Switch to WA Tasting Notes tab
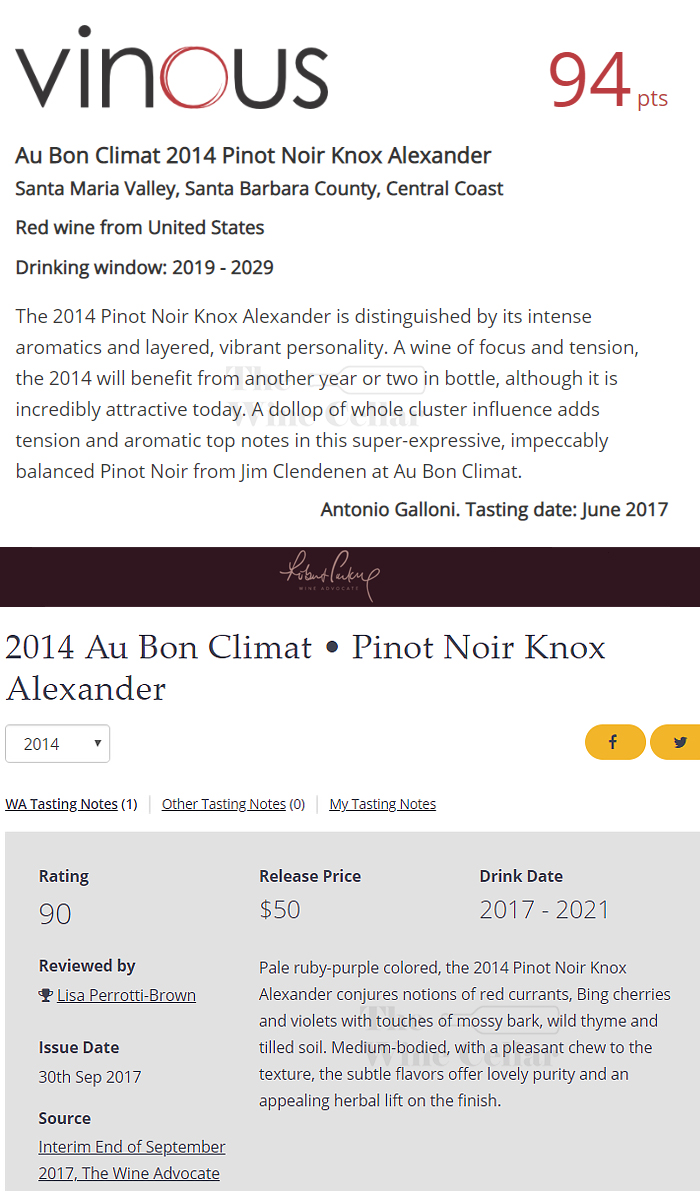Viewport: 700px width, 1193px height. click(71, 803)
